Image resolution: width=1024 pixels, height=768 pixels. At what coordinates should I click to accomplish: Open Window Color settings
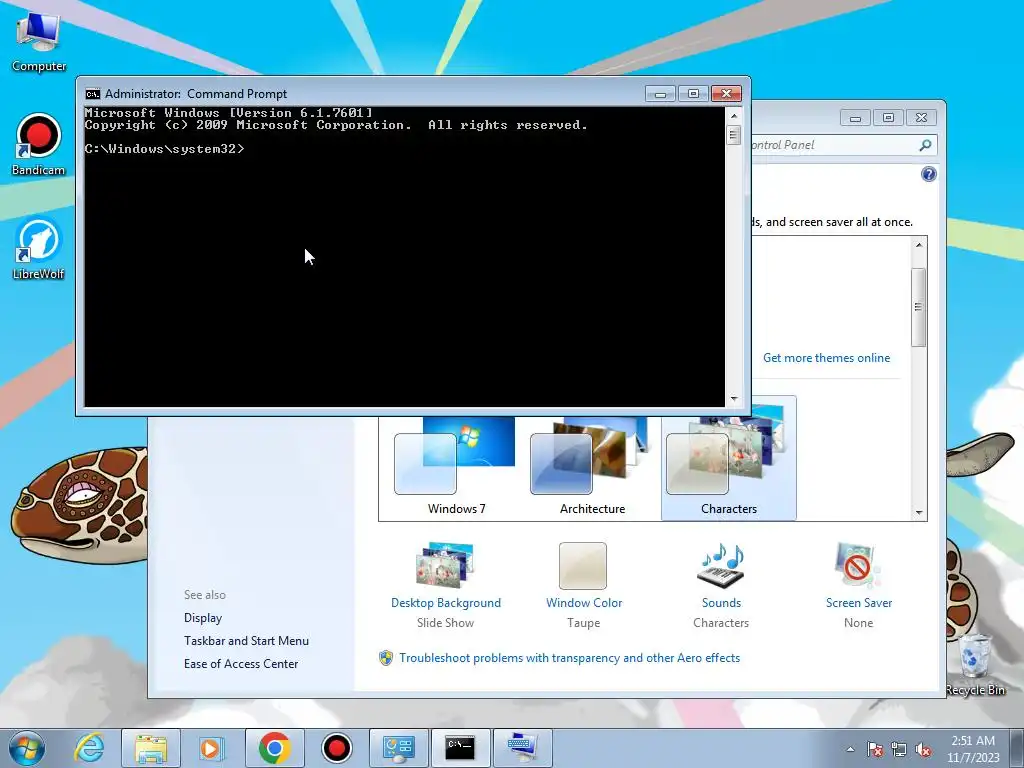(584, 603)
